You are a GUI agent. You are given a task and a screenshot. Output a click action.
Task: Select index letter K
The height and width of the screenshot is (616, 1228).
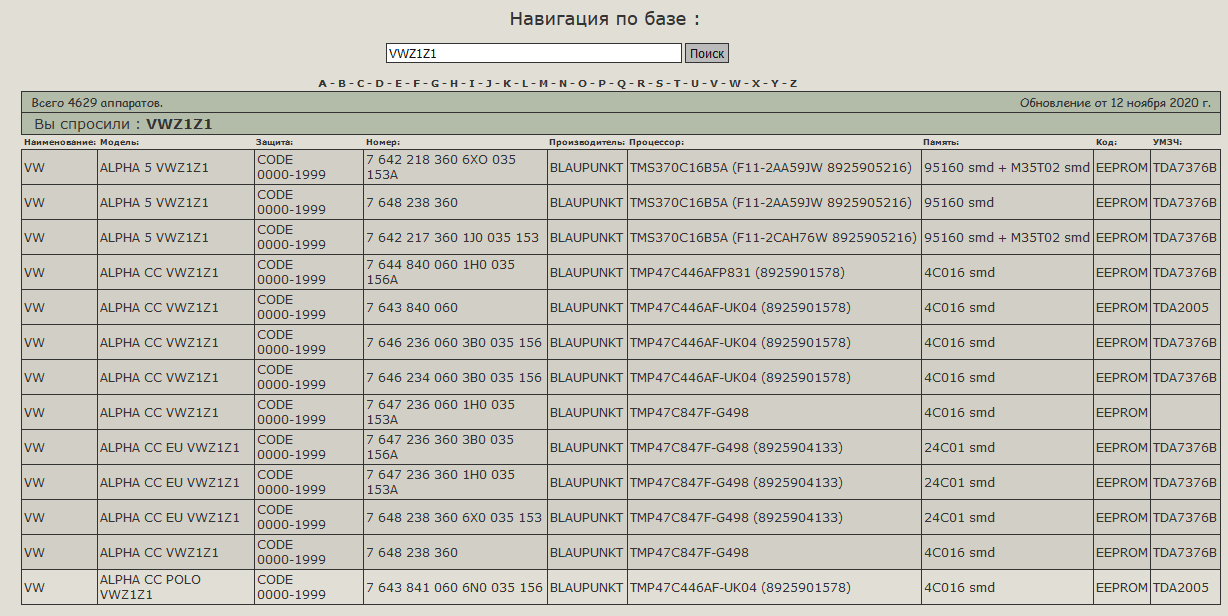click(507, 83)
